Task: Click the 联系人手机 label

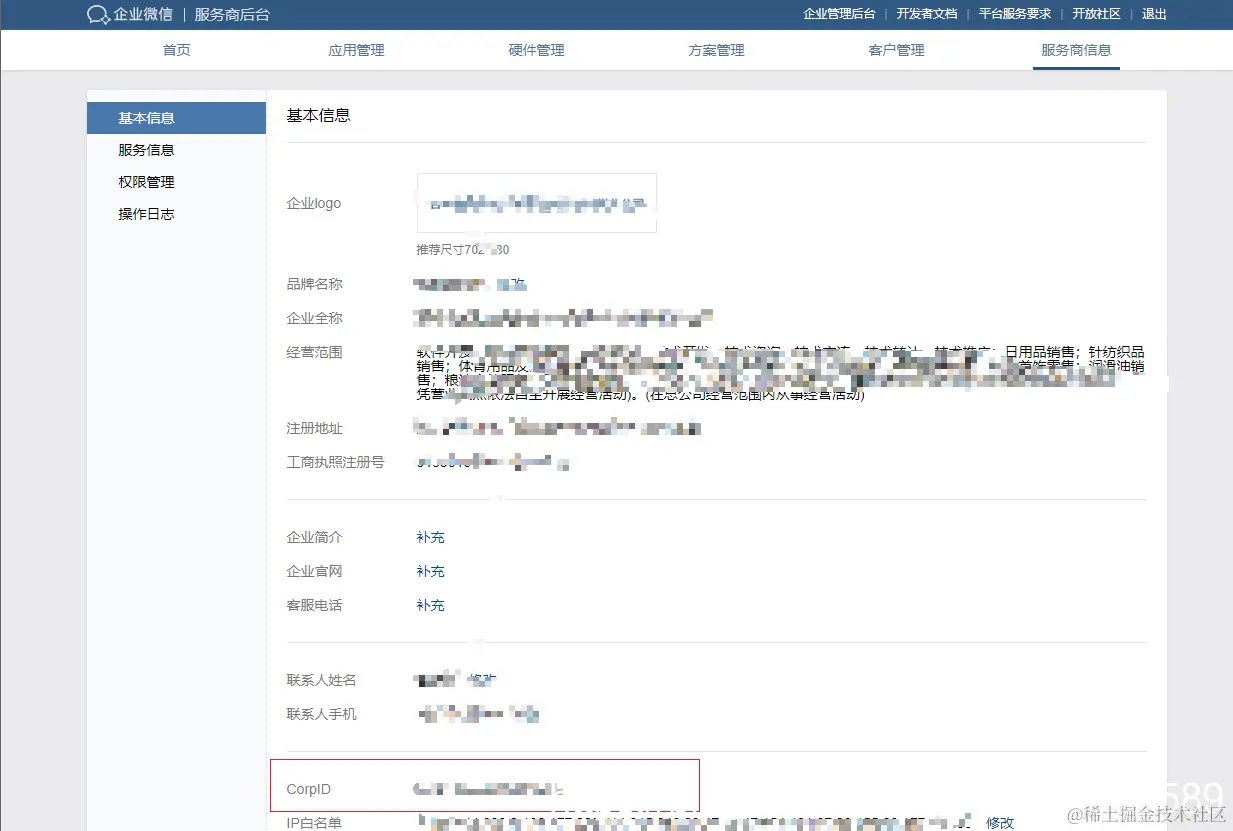Action: click(322, 715)
